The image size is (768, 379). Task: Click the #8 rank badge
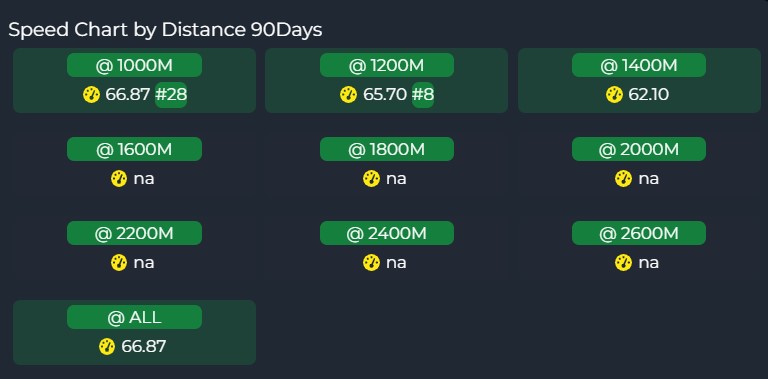(423, 95)
